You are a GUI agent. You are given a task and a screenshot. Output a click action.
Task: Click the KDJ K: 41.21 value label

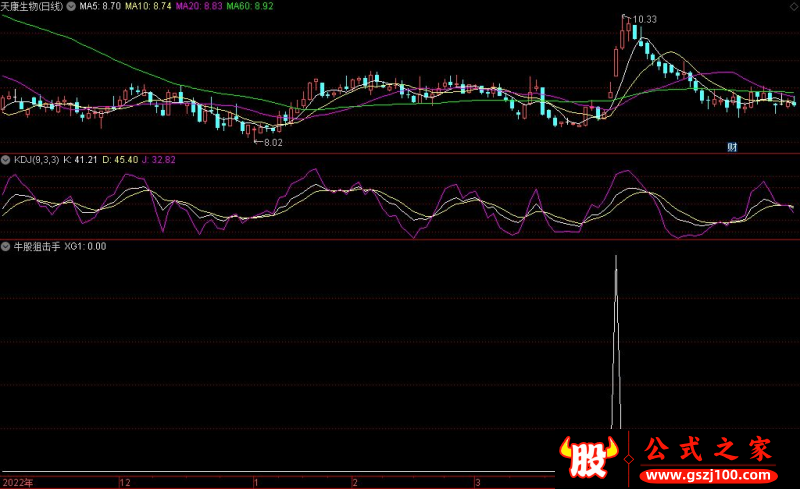82,160
